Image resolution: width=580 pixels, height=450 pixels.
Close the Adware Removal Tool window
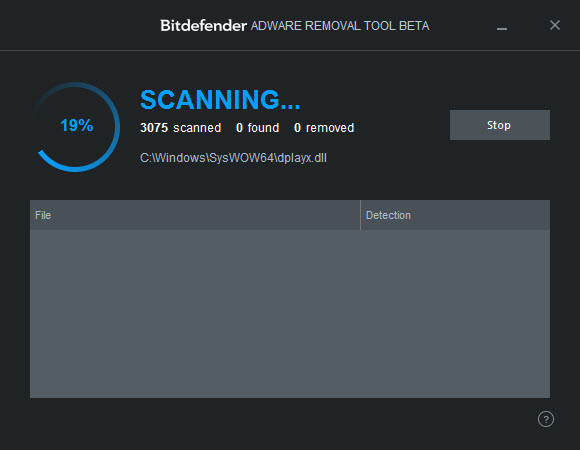pos(554,25)
